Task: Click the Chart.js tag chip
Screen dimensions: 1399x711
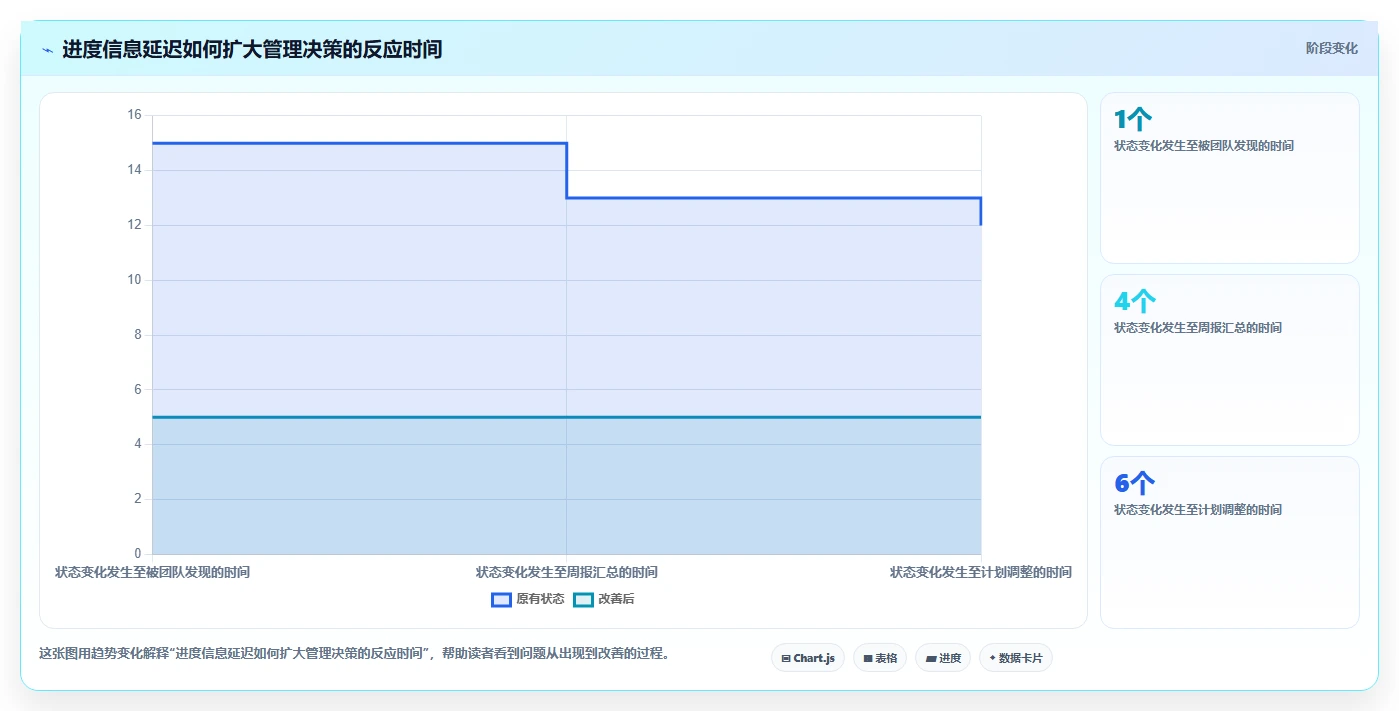Action: click(808, 658)
